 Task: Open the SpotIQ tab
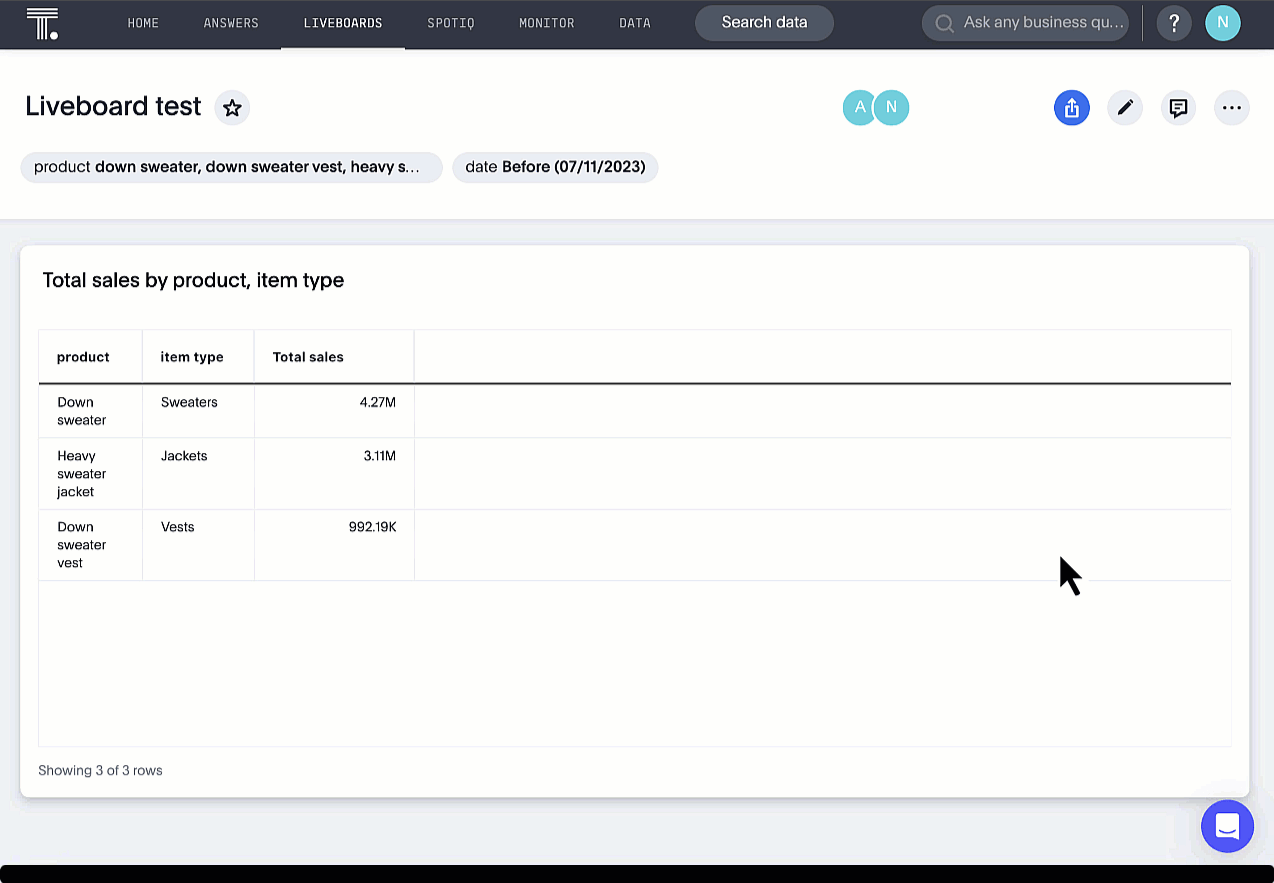451,23
